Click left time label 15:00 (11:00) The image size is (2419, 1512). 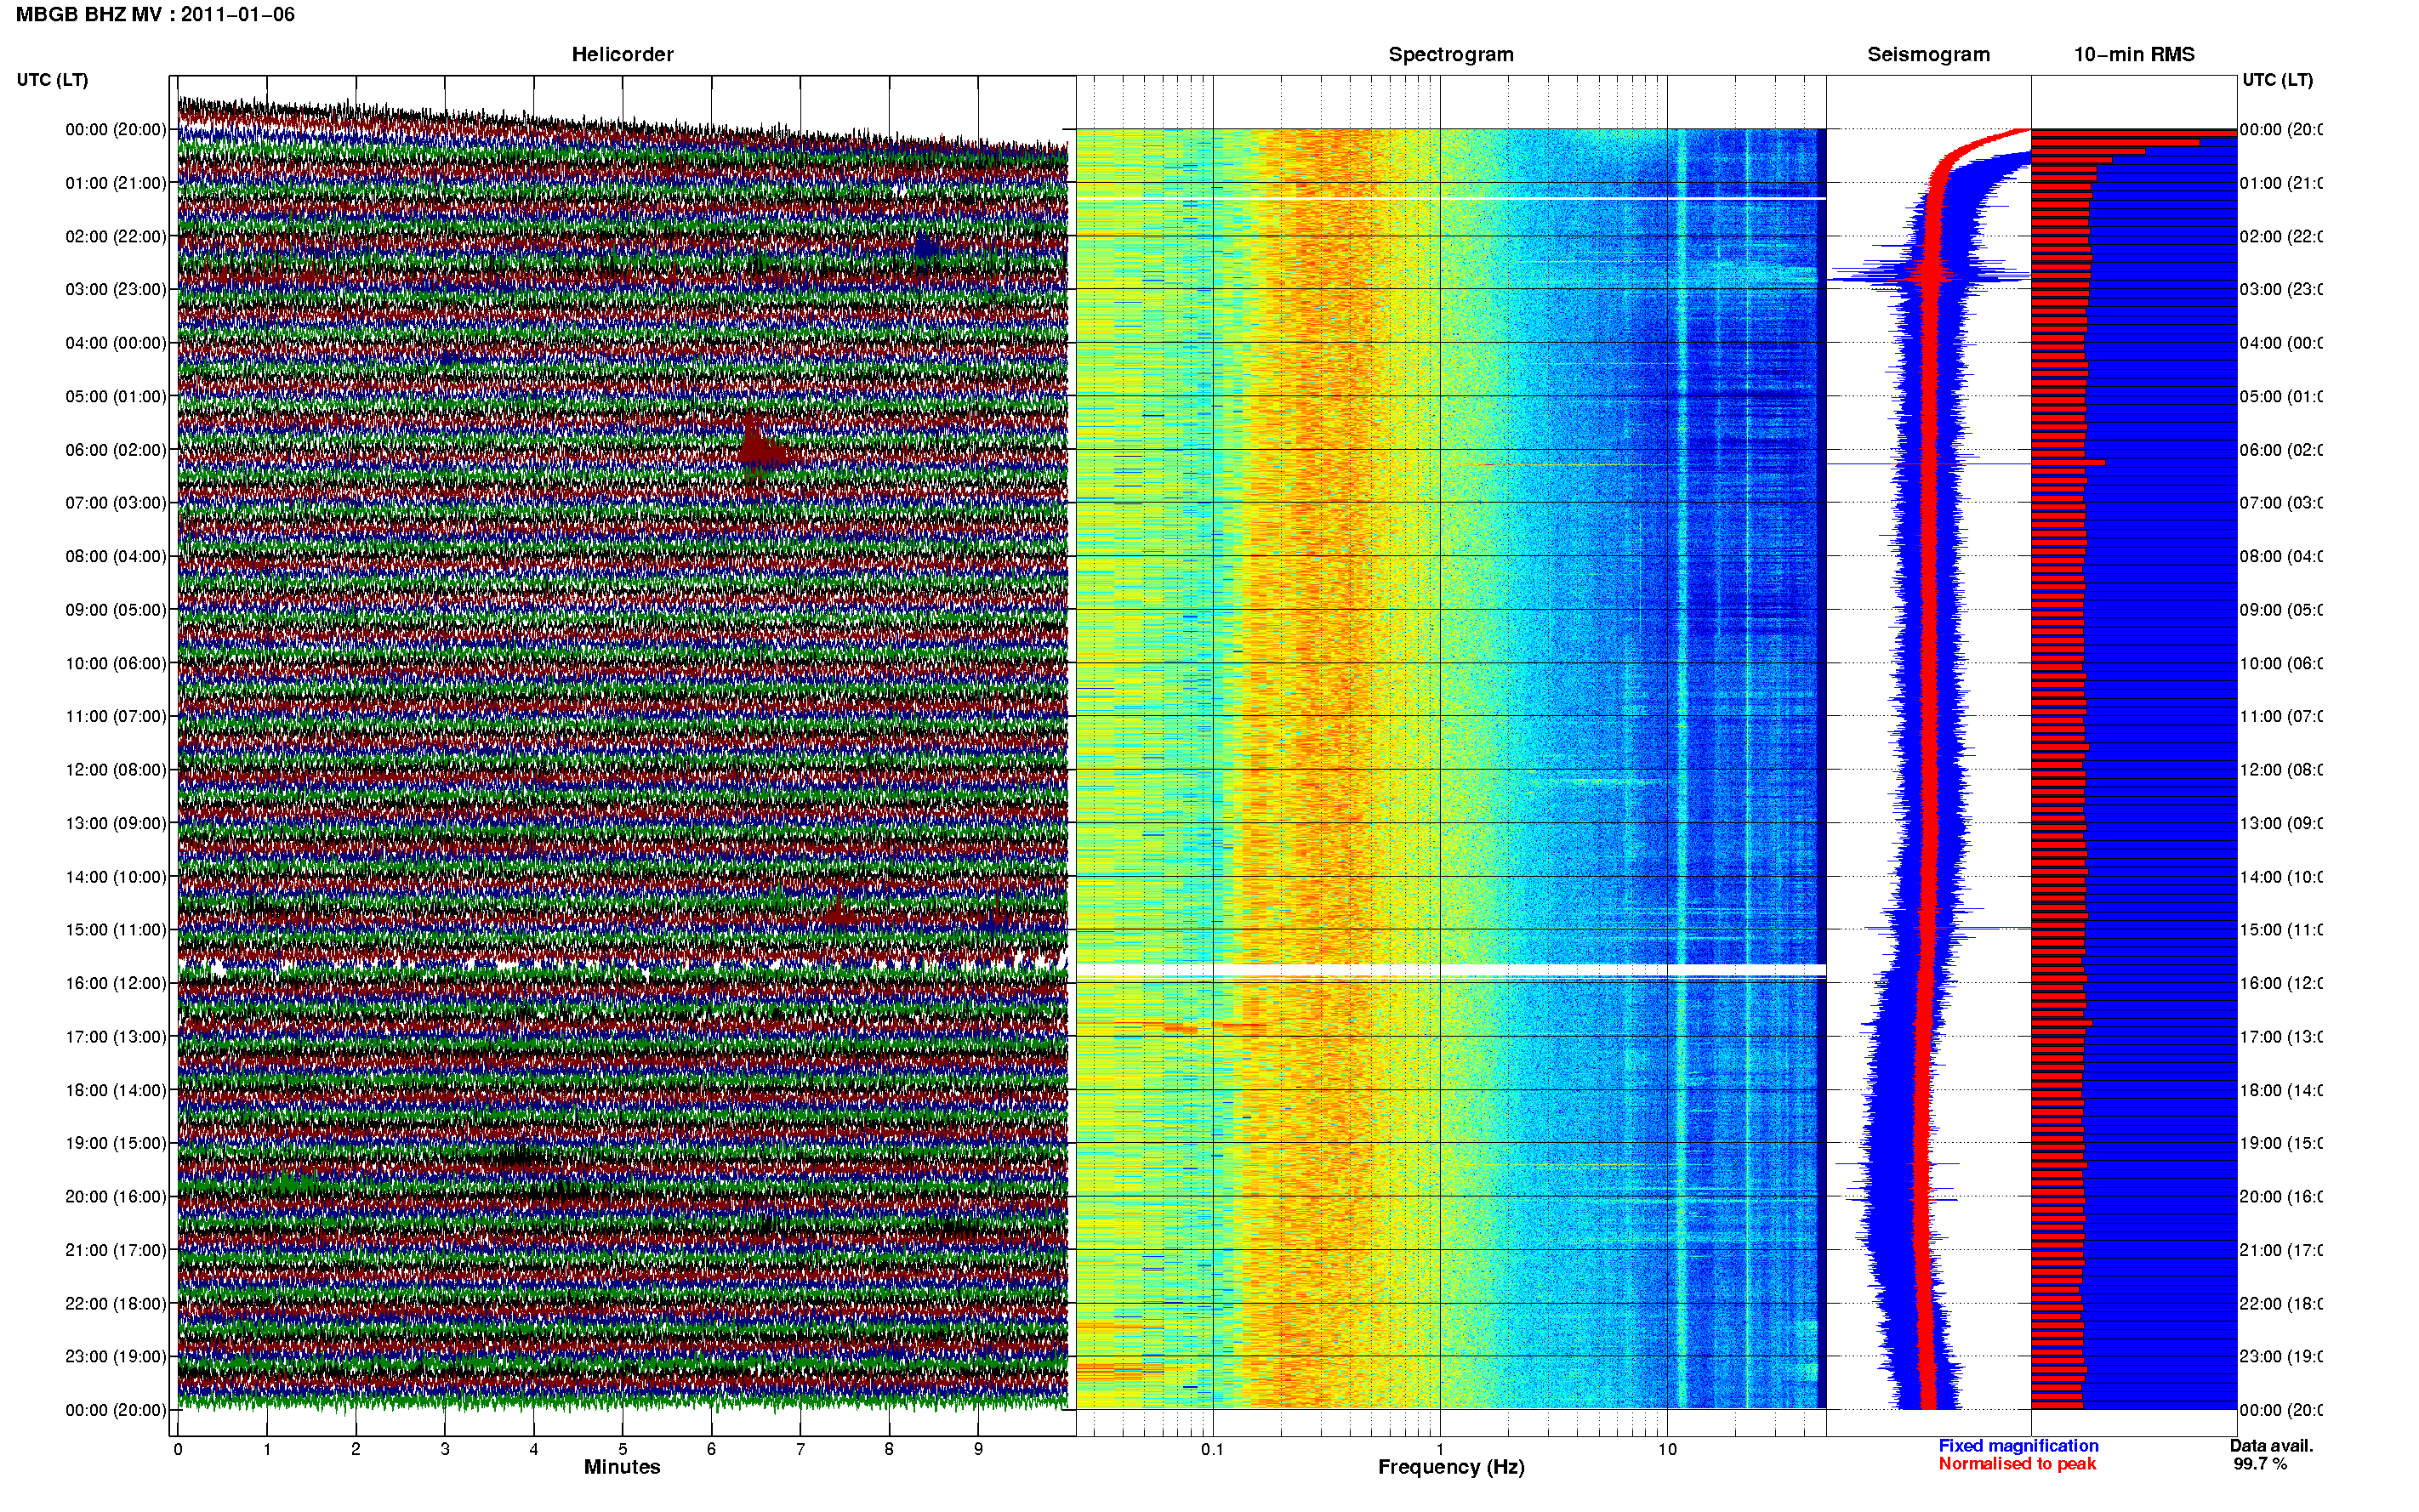[x=116, y=930]
